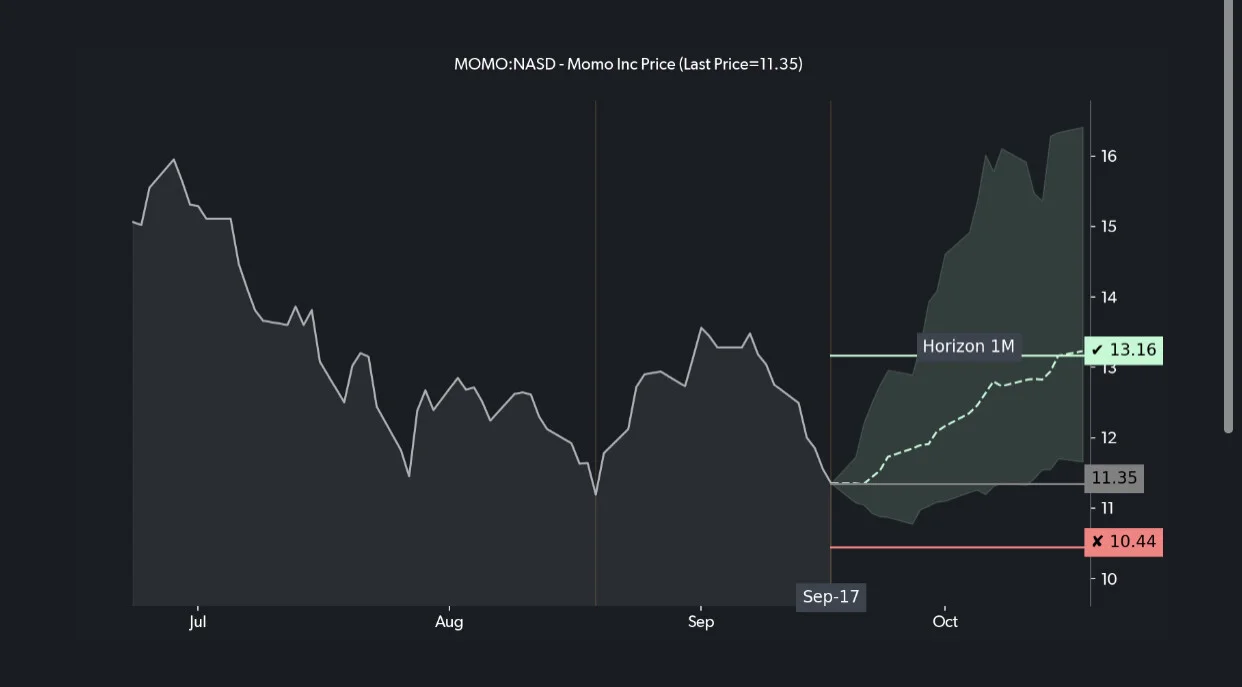Click the red 10.44 stop price tag
Screen dimensions: 1242x687
[1123, 542]
